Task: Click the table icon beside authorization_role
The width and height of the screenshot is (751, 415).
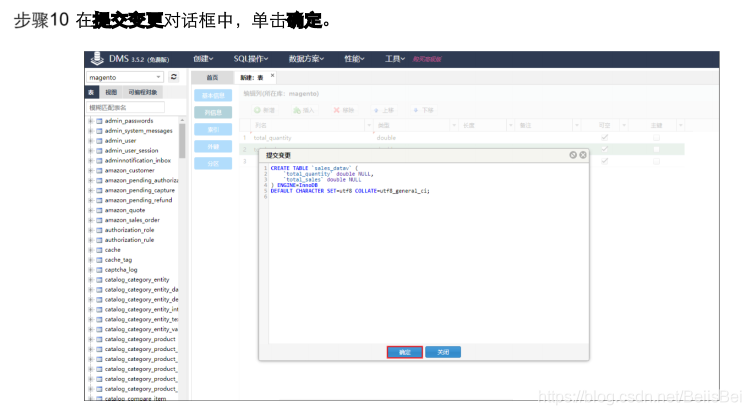Action: (100, 230)
